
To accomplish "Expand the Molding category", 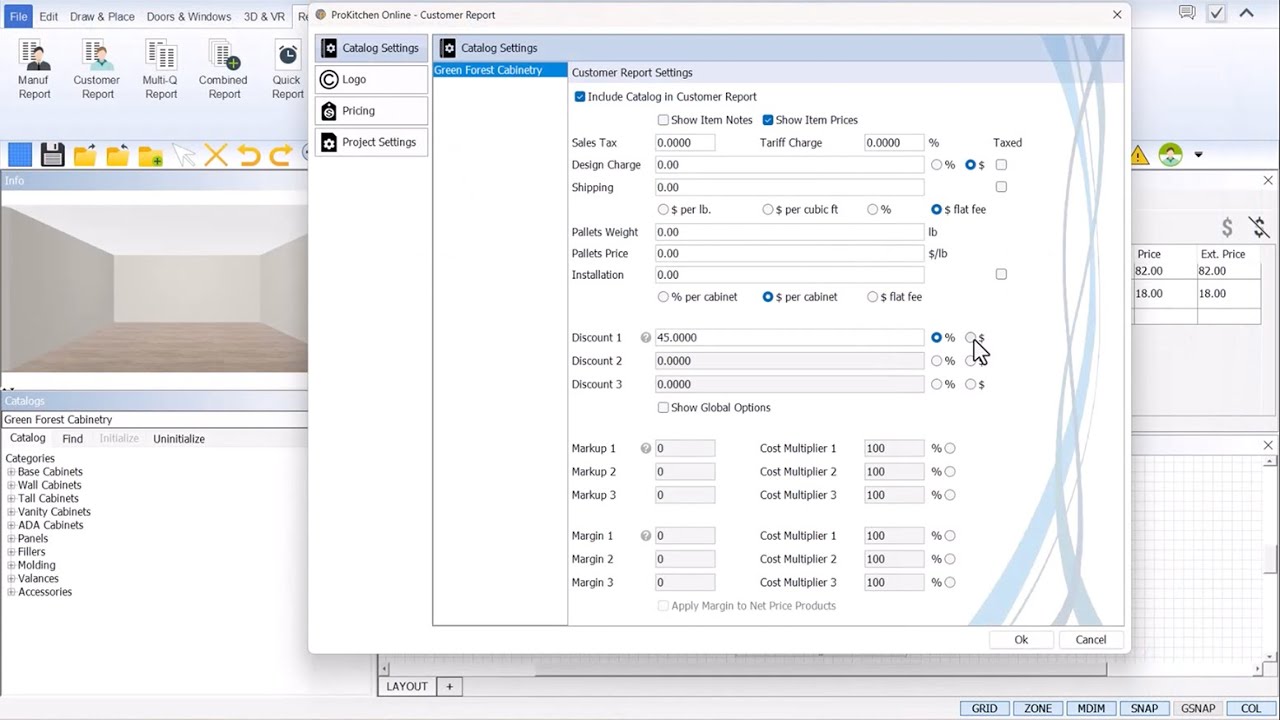I will [11, 565].
